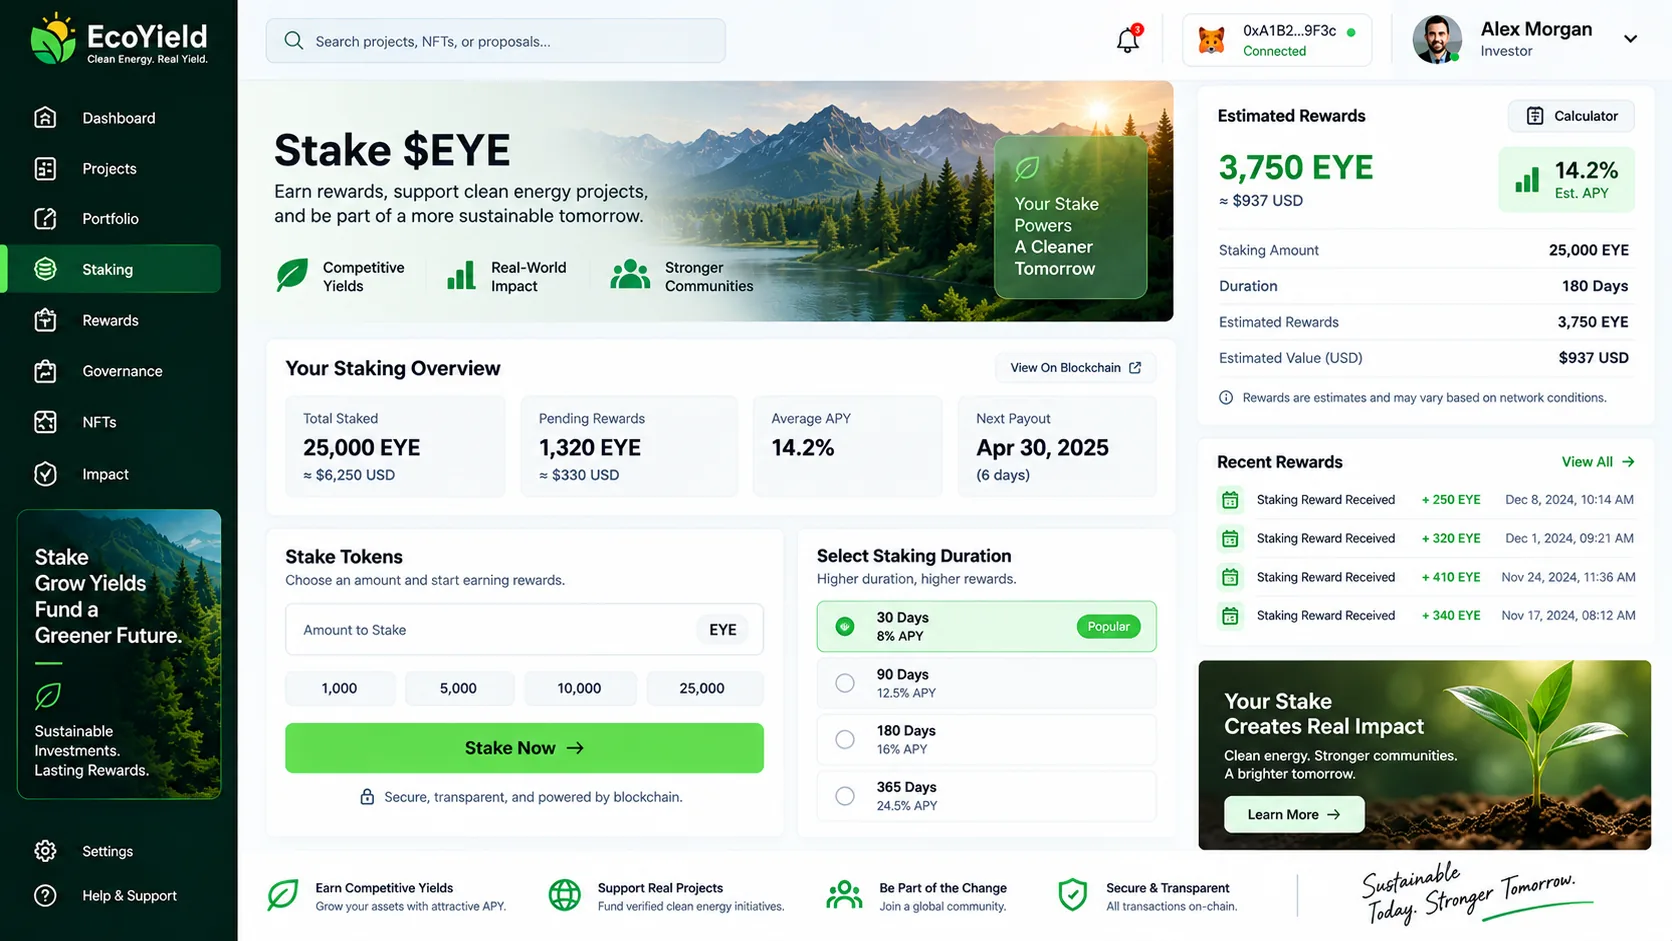Viewport: 1672px width, 941px height.
Task: Click the search magnifier icon
Action: click(x=293, y=41)
